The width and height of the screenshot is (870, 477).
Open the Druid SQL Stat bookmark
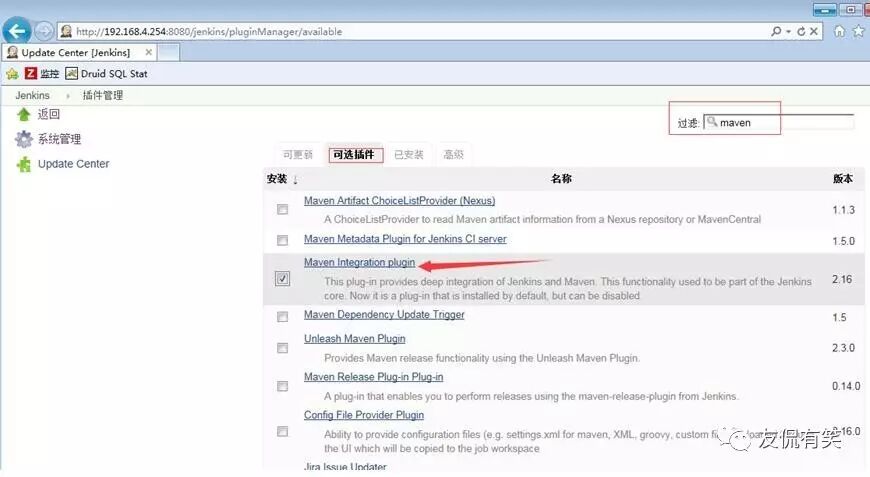107,73
